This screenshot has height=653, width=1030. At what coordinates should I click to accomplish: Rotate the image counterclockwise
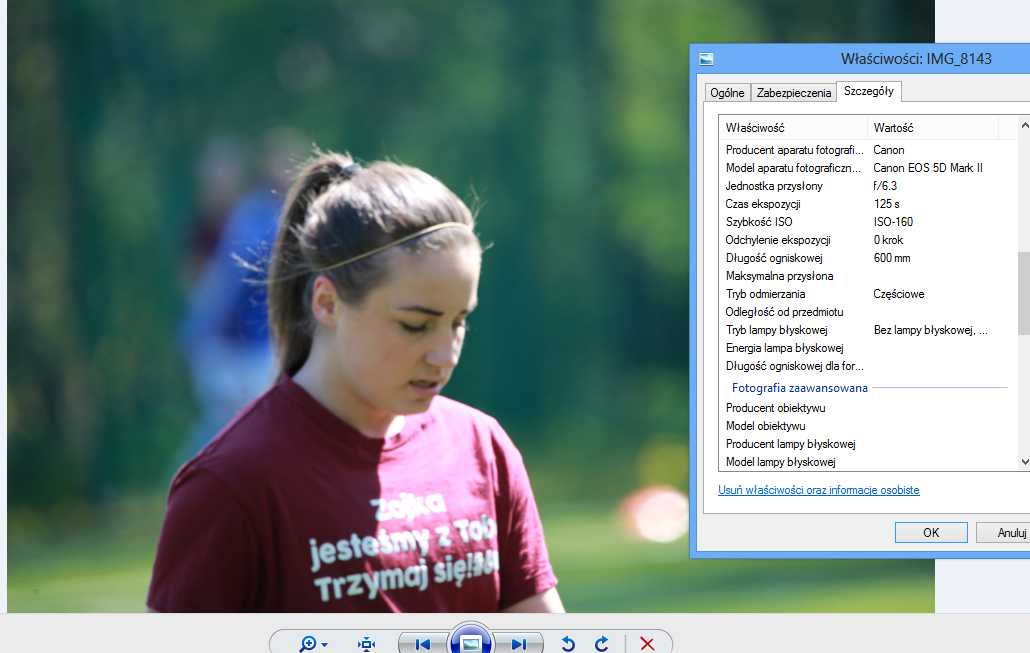tap(568, 644)
